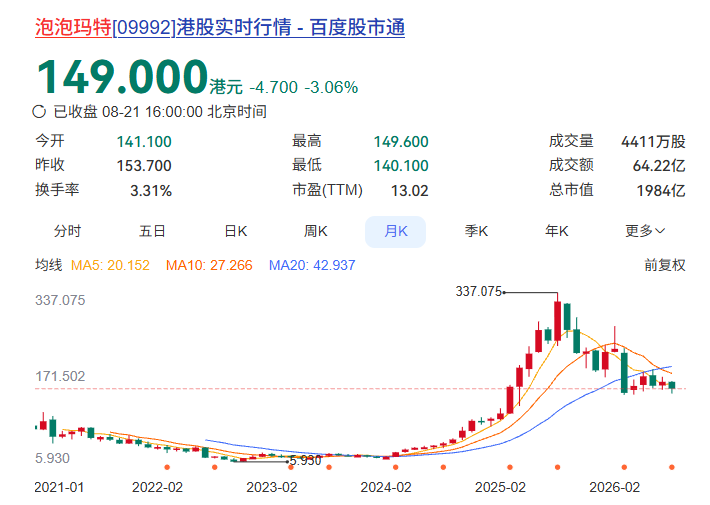Click the 总市值 value 1984亿
The image size is (710, 505).
(661, 191)
